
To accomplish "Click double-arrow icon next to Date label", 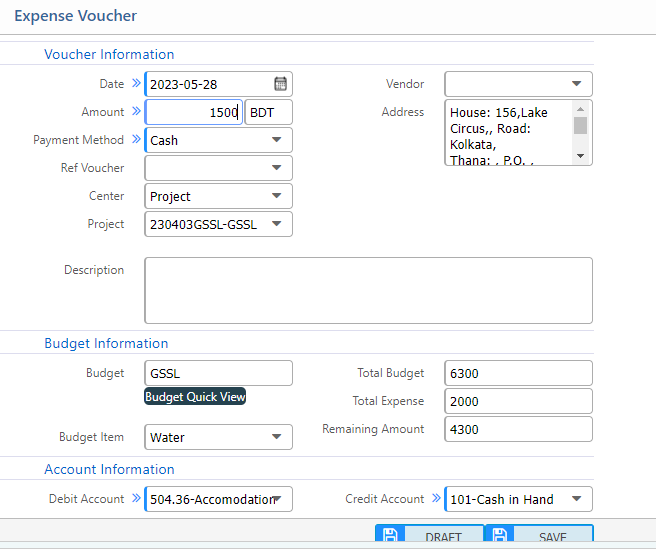I will tap(136, 84).
